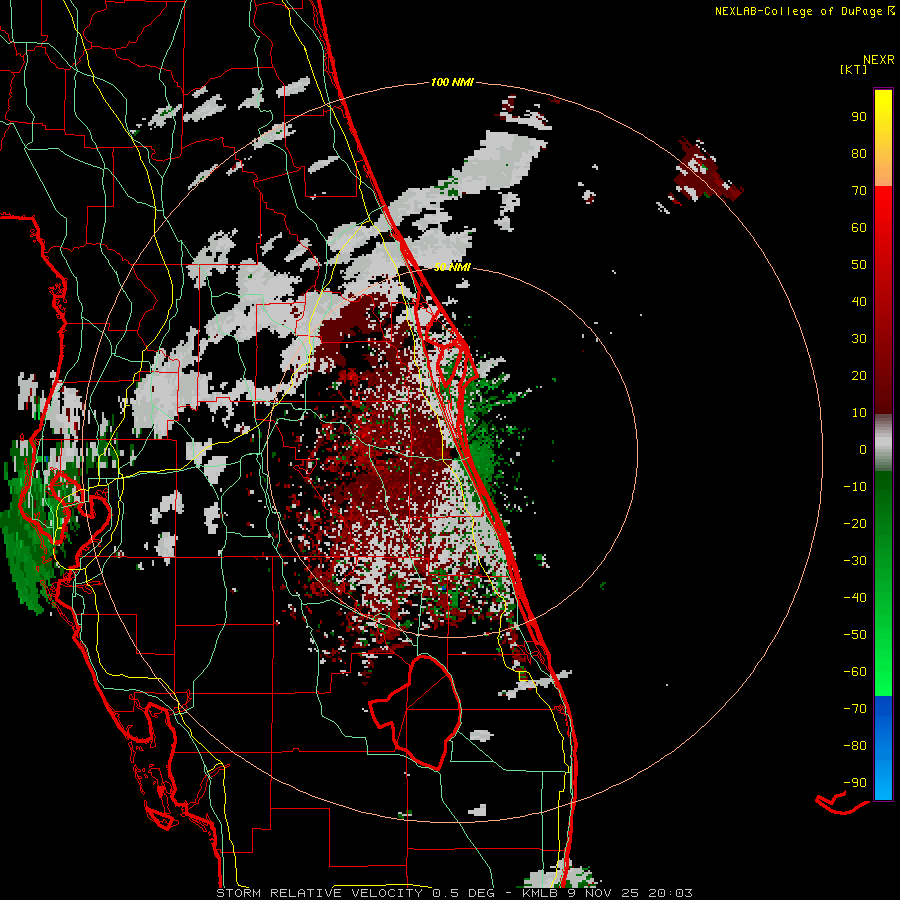
Task: Click the -20 scale value
Action: [x=855, y=524]
